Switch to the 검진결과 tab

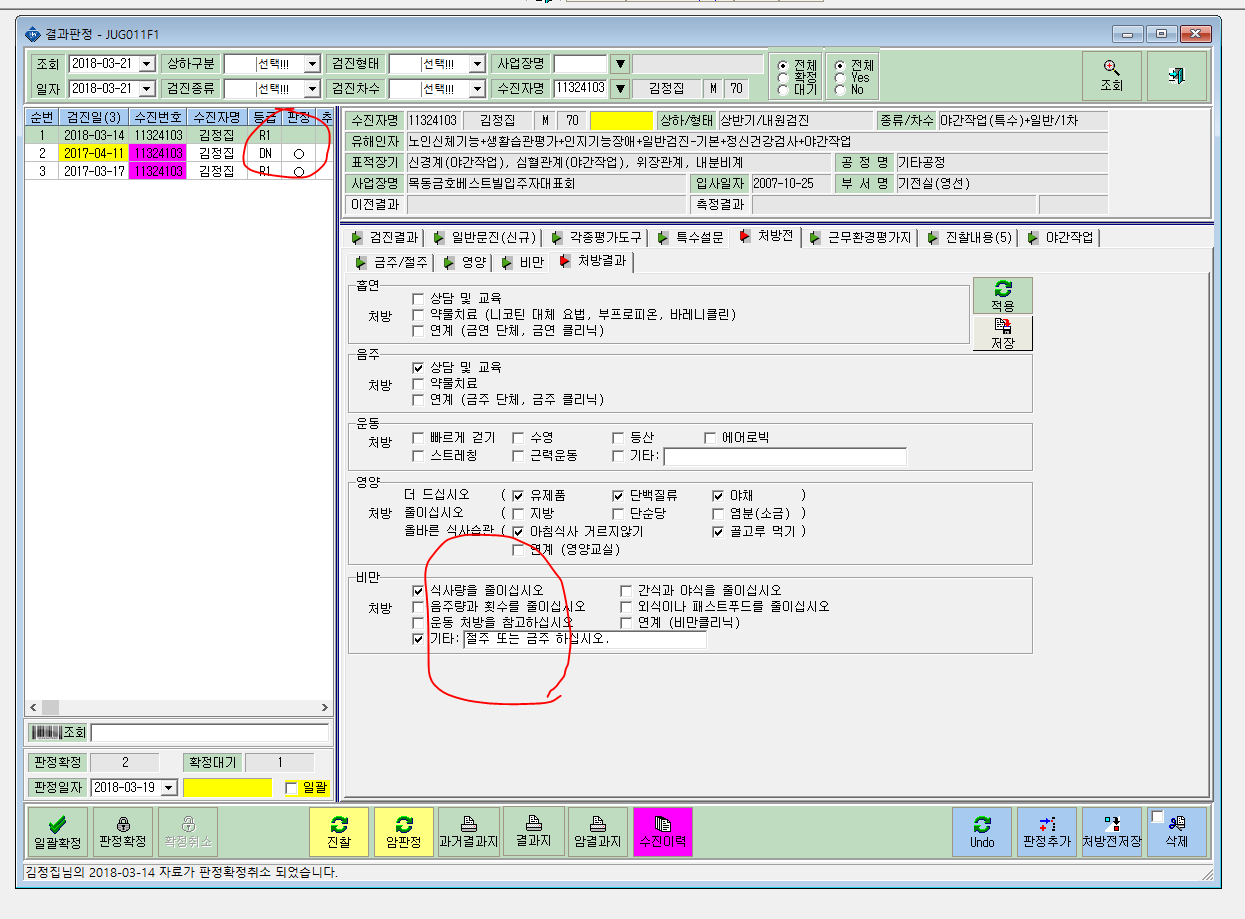click(x=385, y=237)
